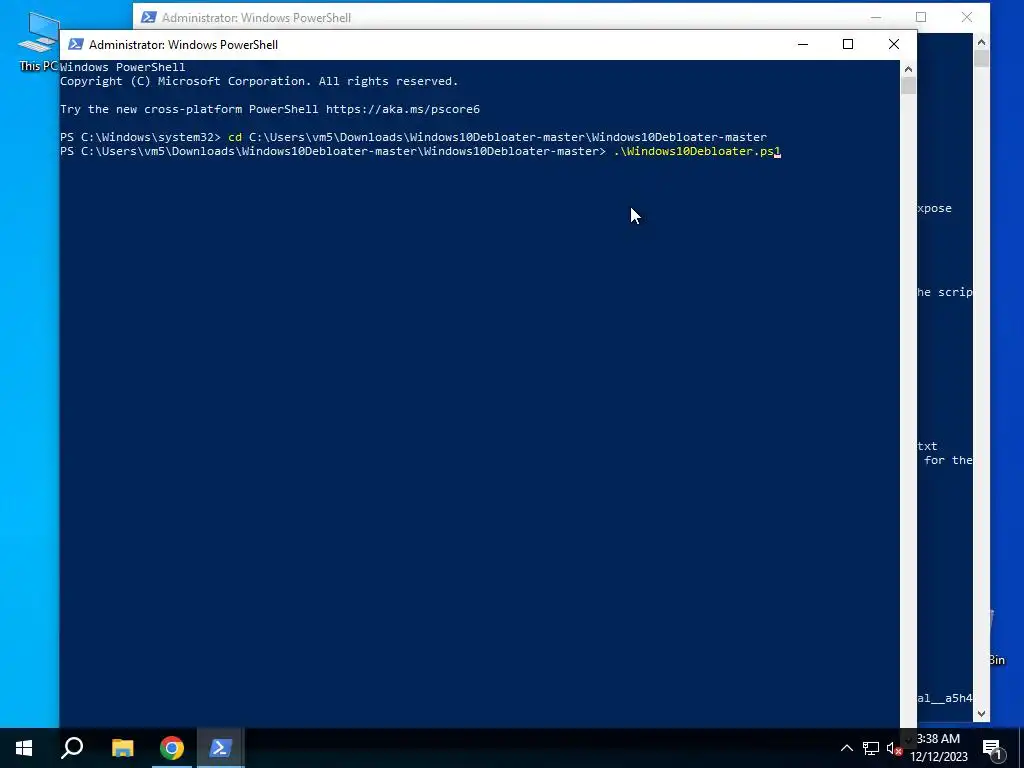Open network status tray icon
Screen dimensions: 1024x768
871,748
